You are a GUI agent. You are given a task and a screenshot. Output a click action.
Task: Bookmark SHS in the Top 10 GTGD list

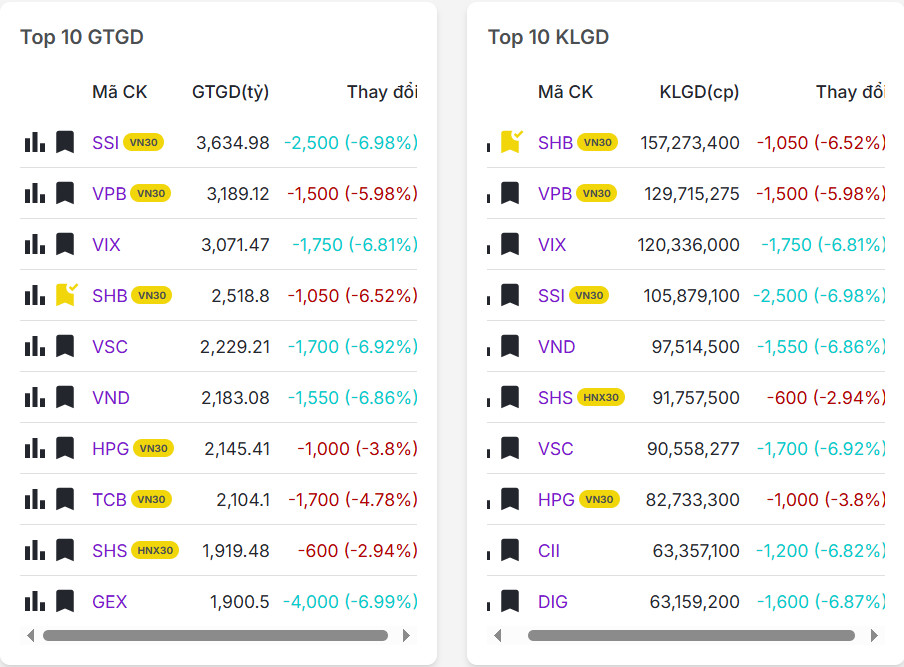pyautogui.click(x=65, y=551)
